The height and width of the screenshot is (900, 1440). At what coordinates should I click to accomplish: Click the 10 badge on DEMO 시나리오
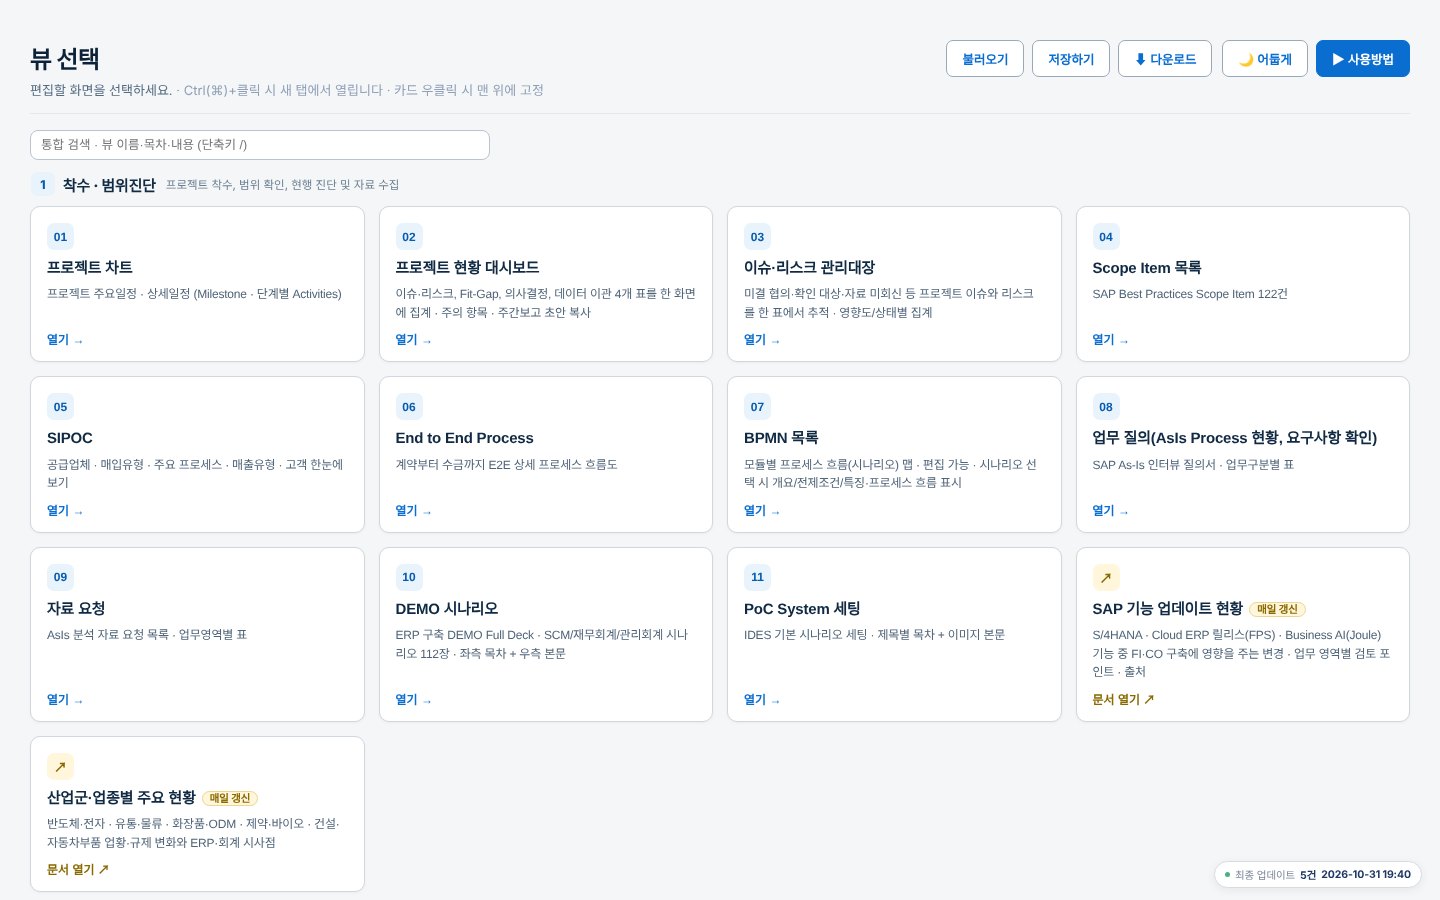tap(409, 577)
